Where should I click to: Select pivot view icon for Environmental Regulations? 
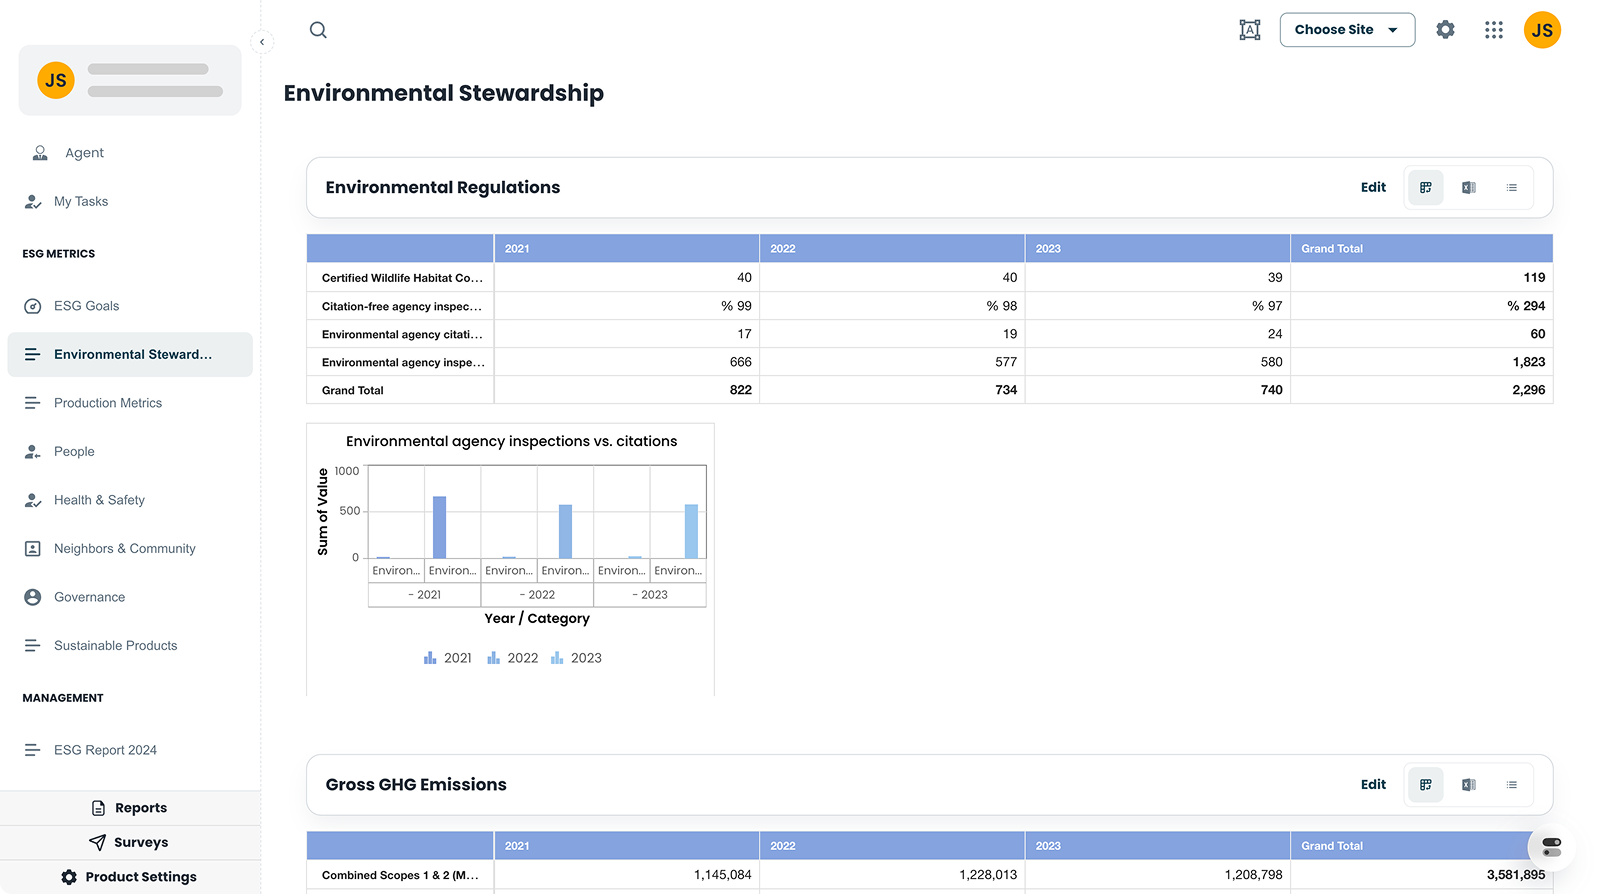coord(1426,187)
